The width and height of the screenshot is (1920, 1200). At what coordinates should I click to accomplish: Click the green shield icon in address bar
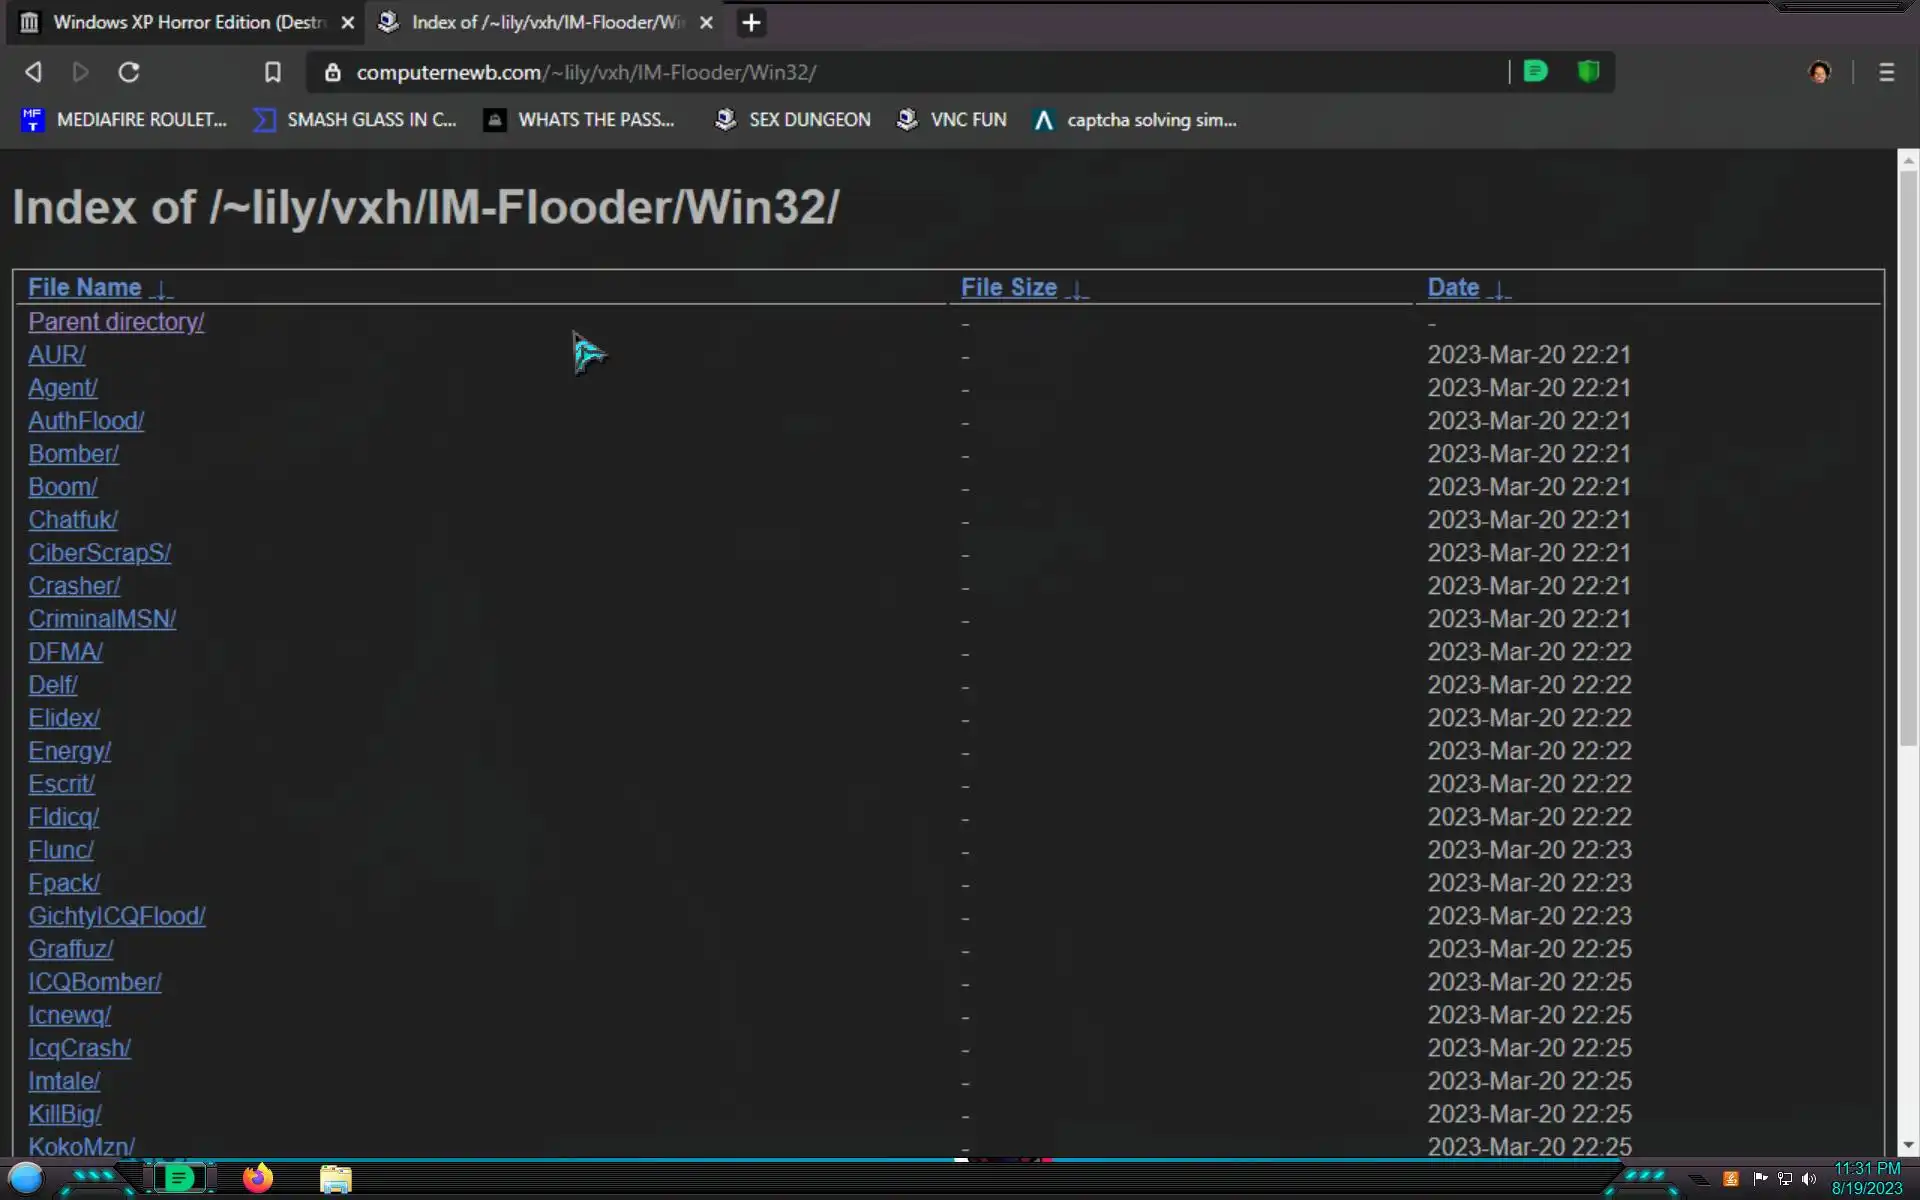[x=1588, y=72]
